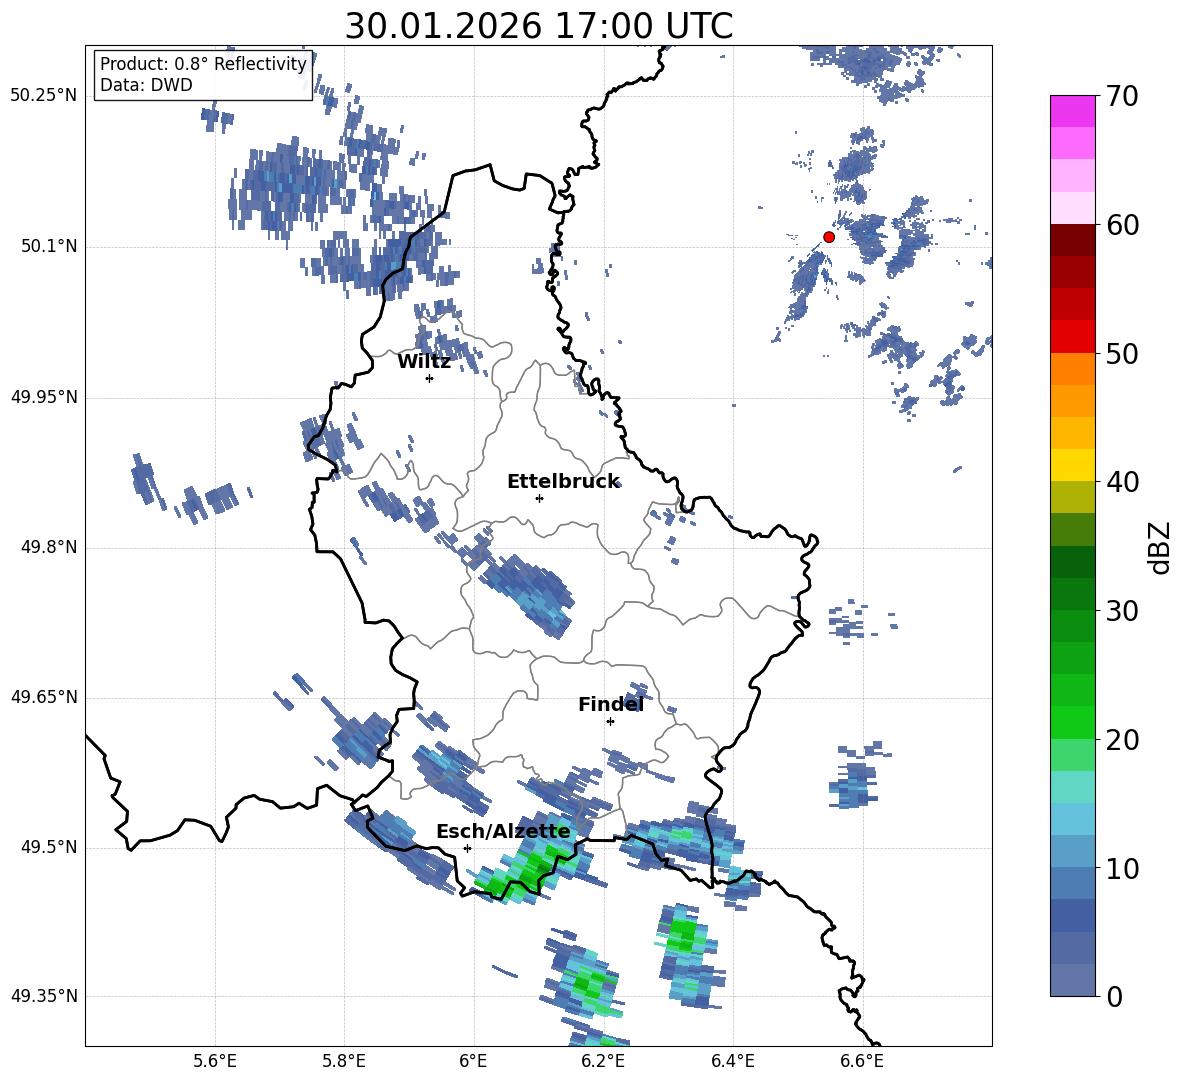Screen dimensions: 1184x1081
Task: Click the cross marker below Findel
Action: tap(610, 722)
